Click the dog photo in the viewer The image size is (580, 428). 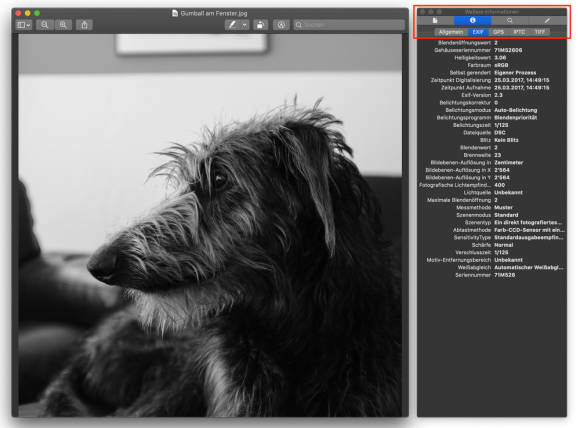210,225
